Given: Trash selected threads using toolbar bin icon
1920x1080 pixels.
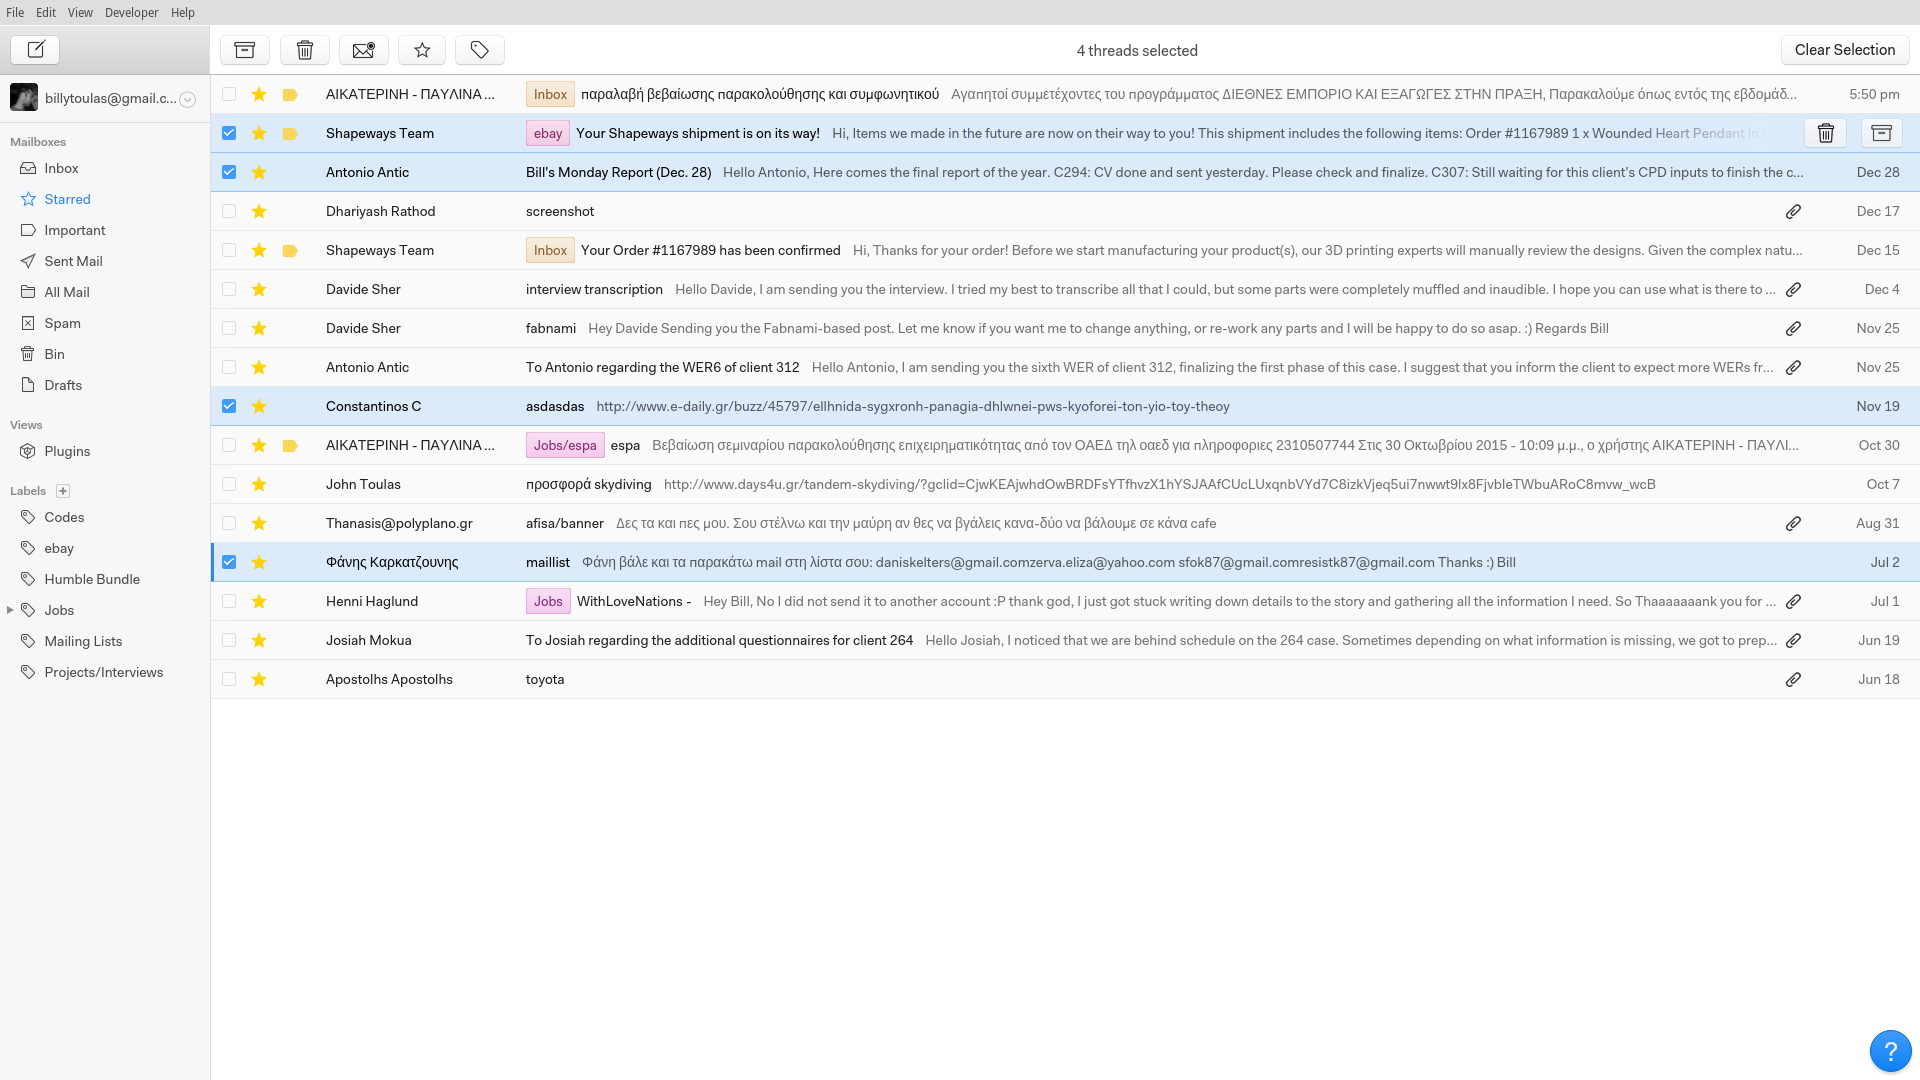Looking at the screenshot, I should click(x=305, y=50).
